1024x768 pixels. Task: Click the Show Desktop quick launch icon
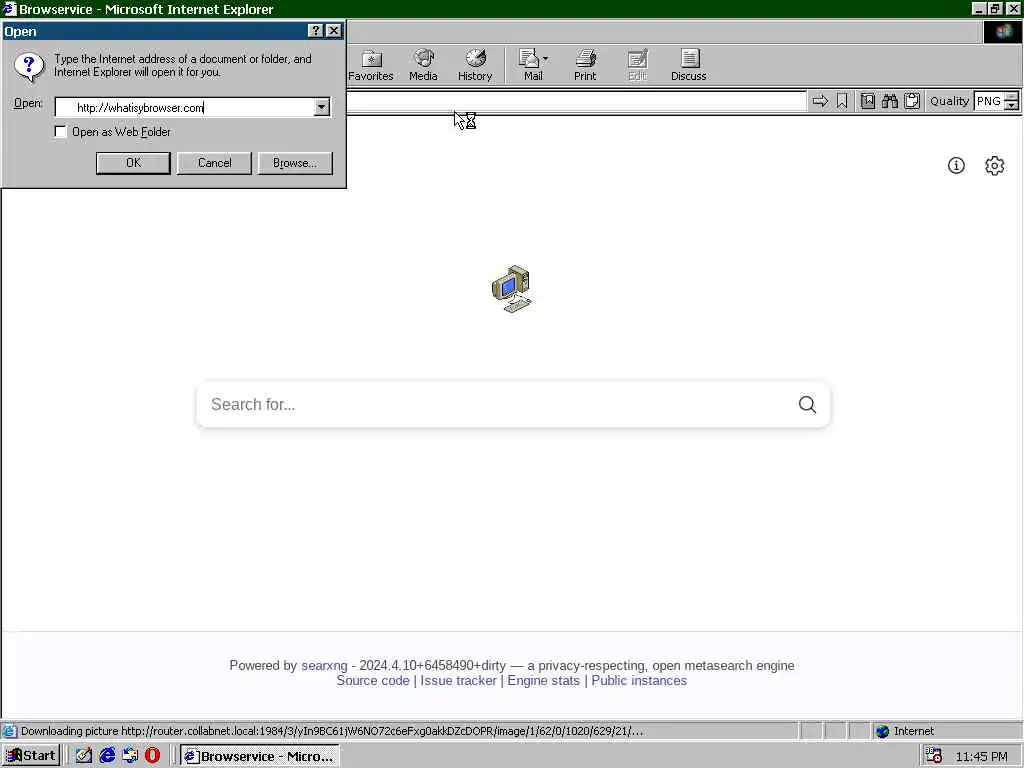(x=84, y=756)
